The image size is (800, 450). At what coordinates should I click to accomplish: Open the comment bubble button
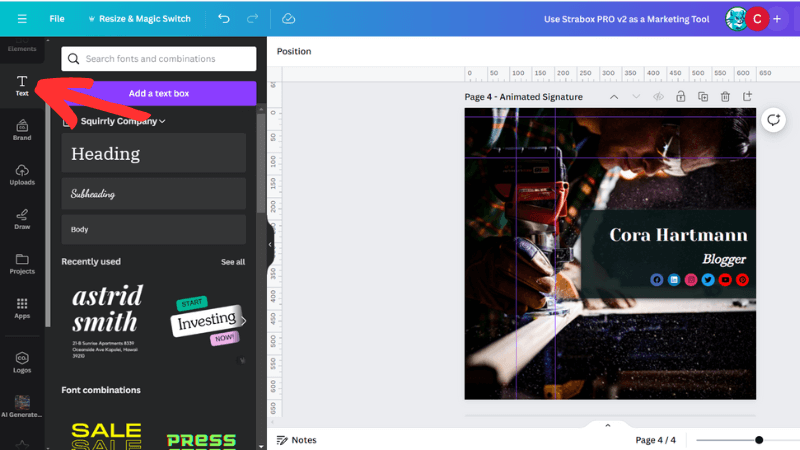[x=773, y=120]
